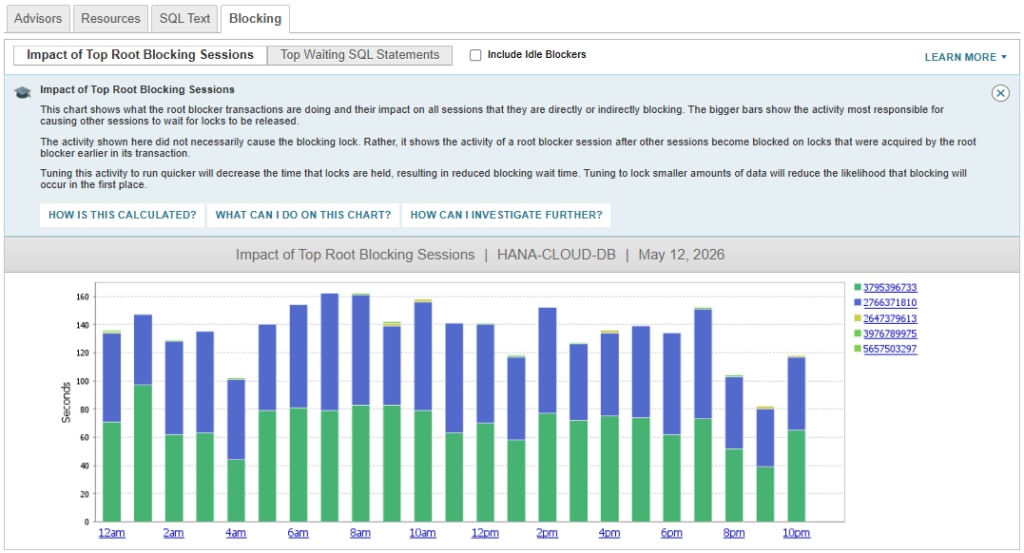Open legend link 3795396733
The width and height of the screenshot is (1024, 553).
[889, 288]
